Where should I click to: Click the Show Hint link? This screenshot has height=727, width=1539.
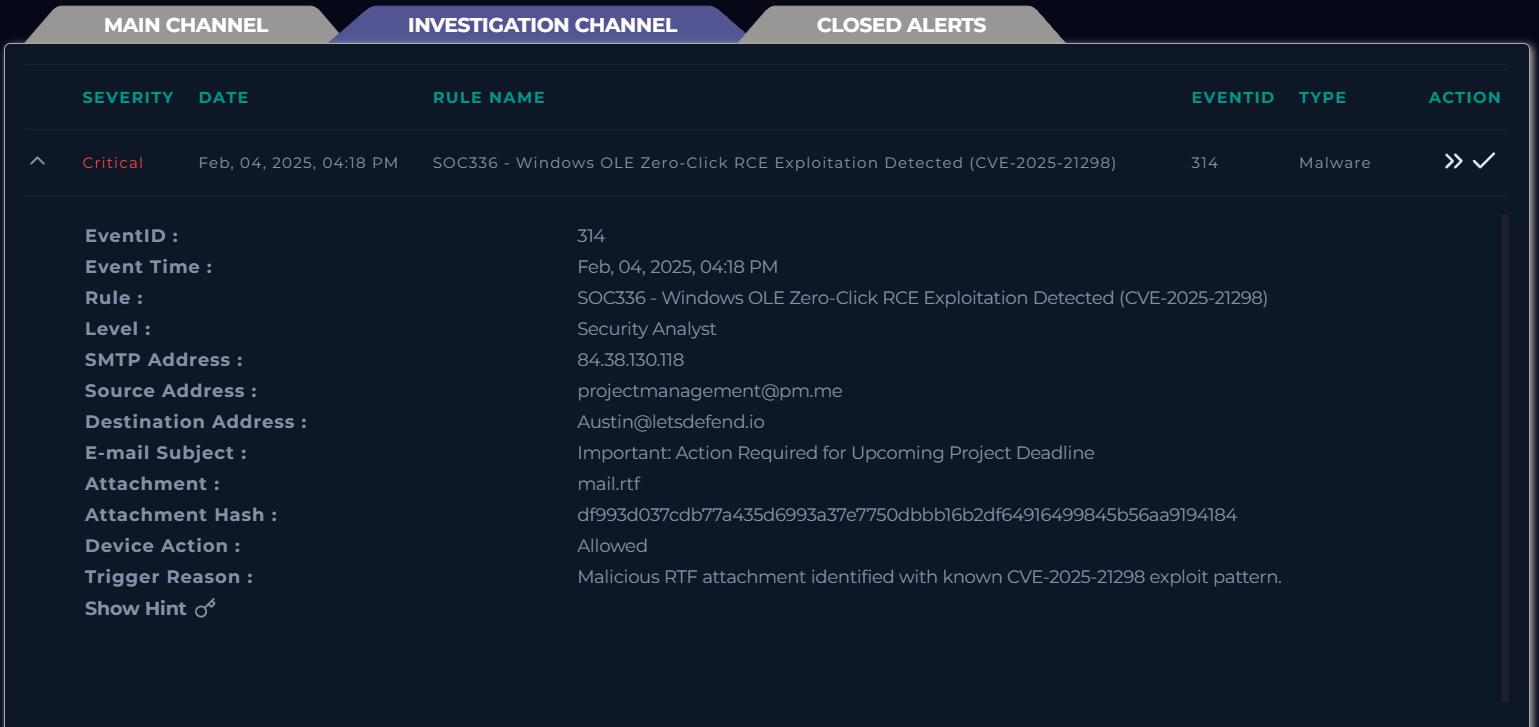(136, 608)
